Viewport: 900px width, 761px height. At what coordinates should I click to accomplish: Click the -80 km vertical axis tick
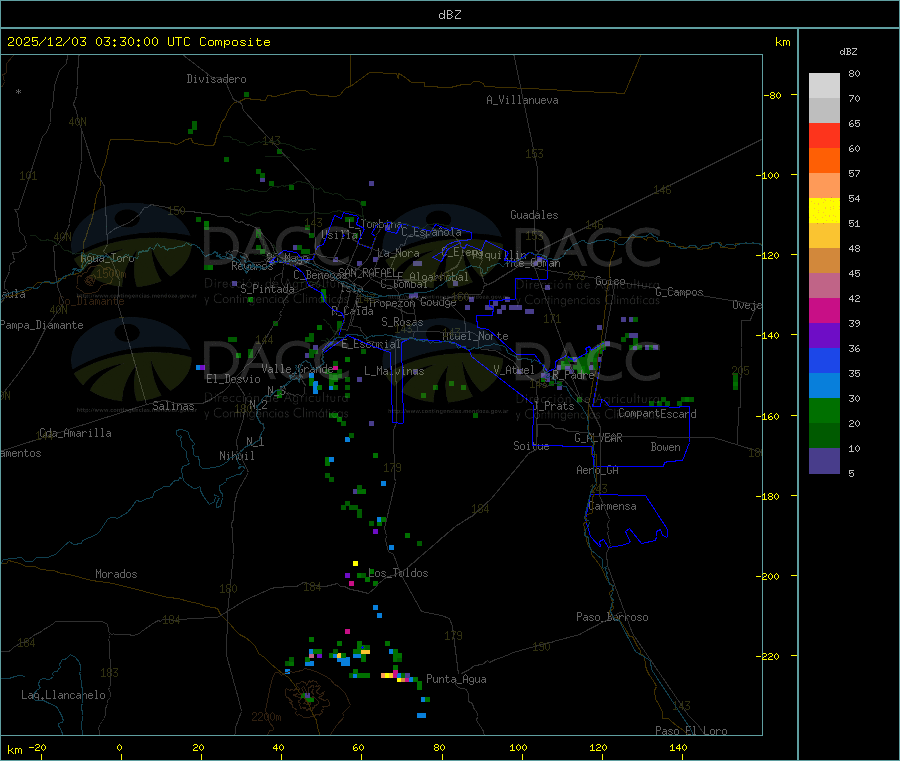pyautogui.click(x=773, y=95)
